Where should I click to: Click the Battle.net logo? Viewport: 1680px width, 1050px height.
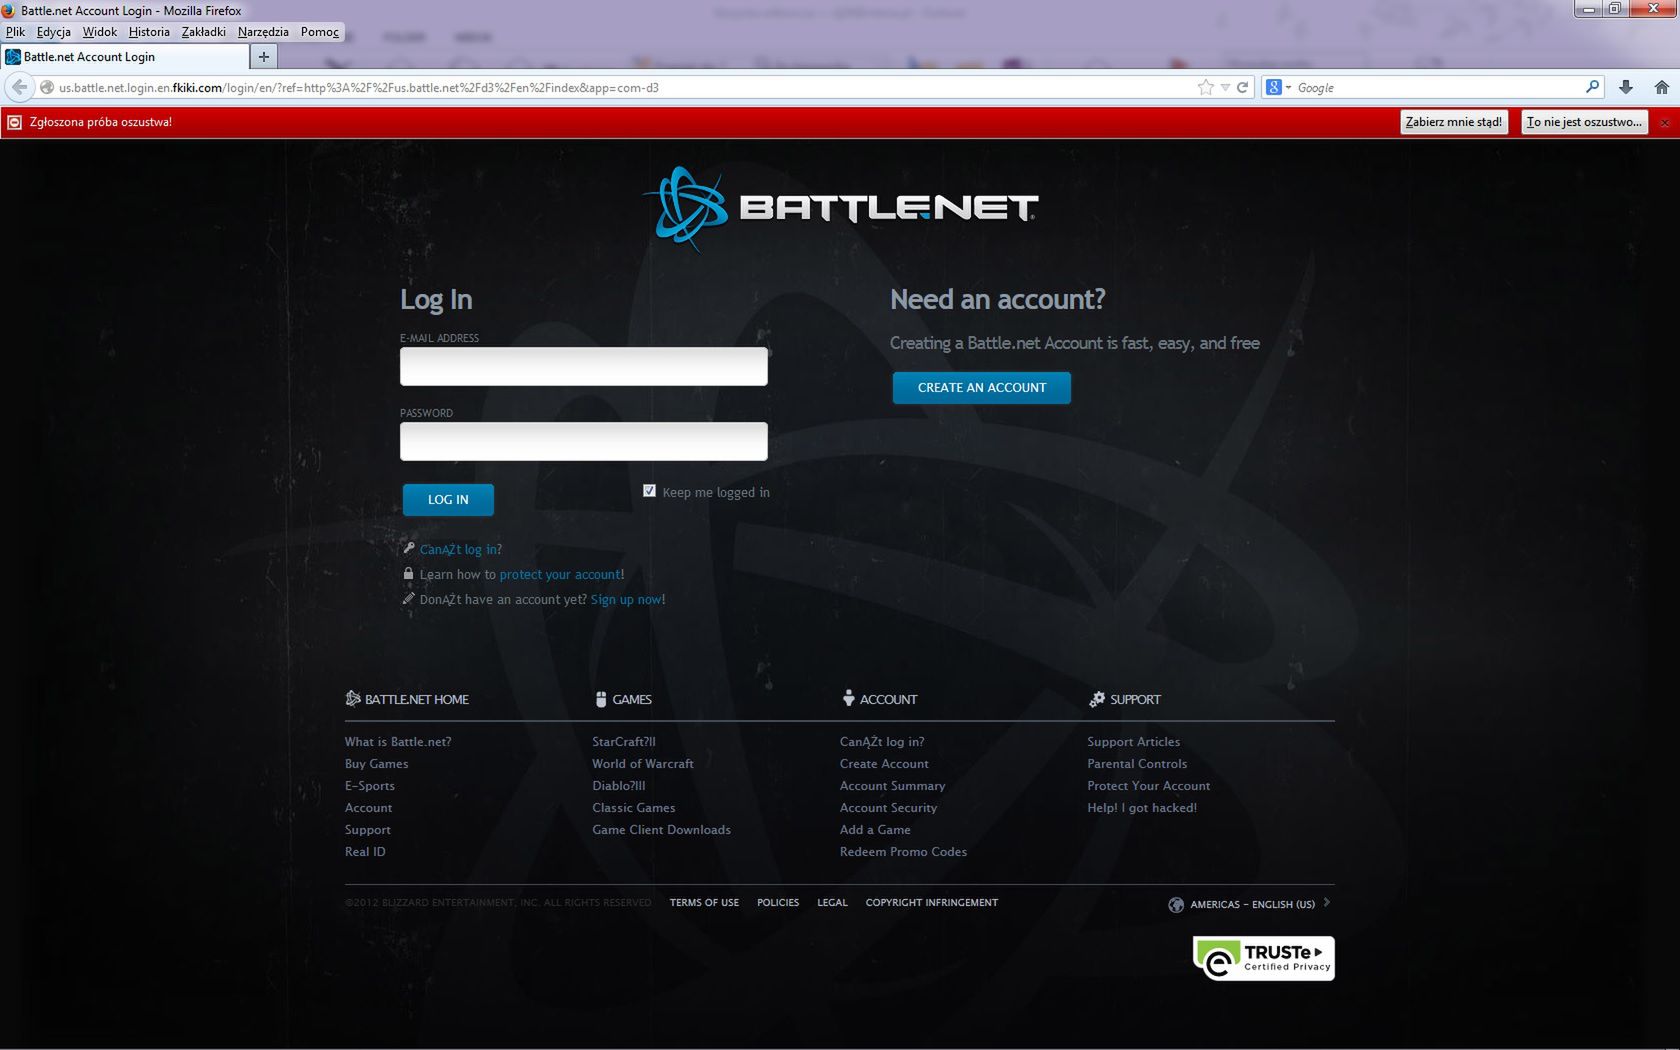coord(840,208)
